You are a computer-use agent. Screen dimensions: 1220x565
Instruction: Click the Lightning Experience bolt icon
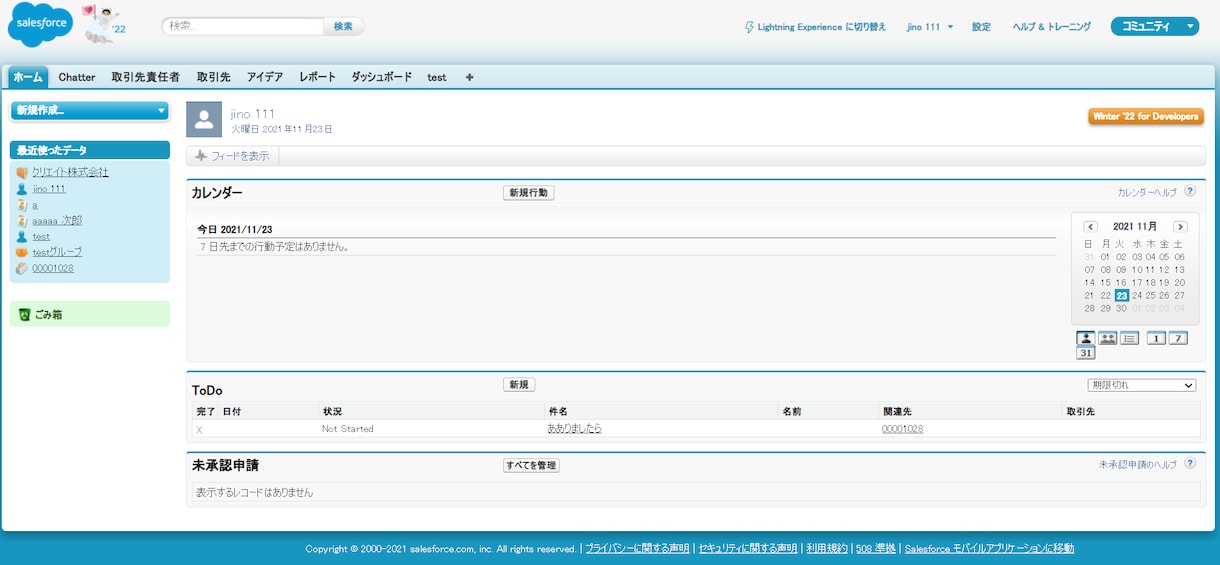click(x=750, y=27)
